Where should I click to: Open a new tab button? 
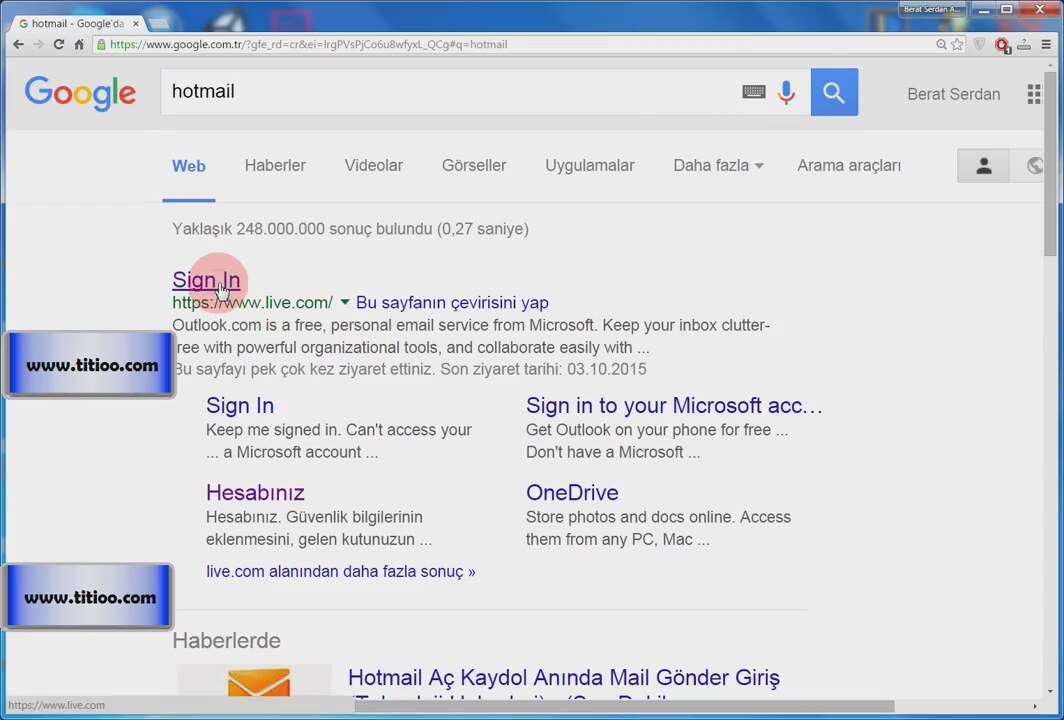[x=158, y=24]
